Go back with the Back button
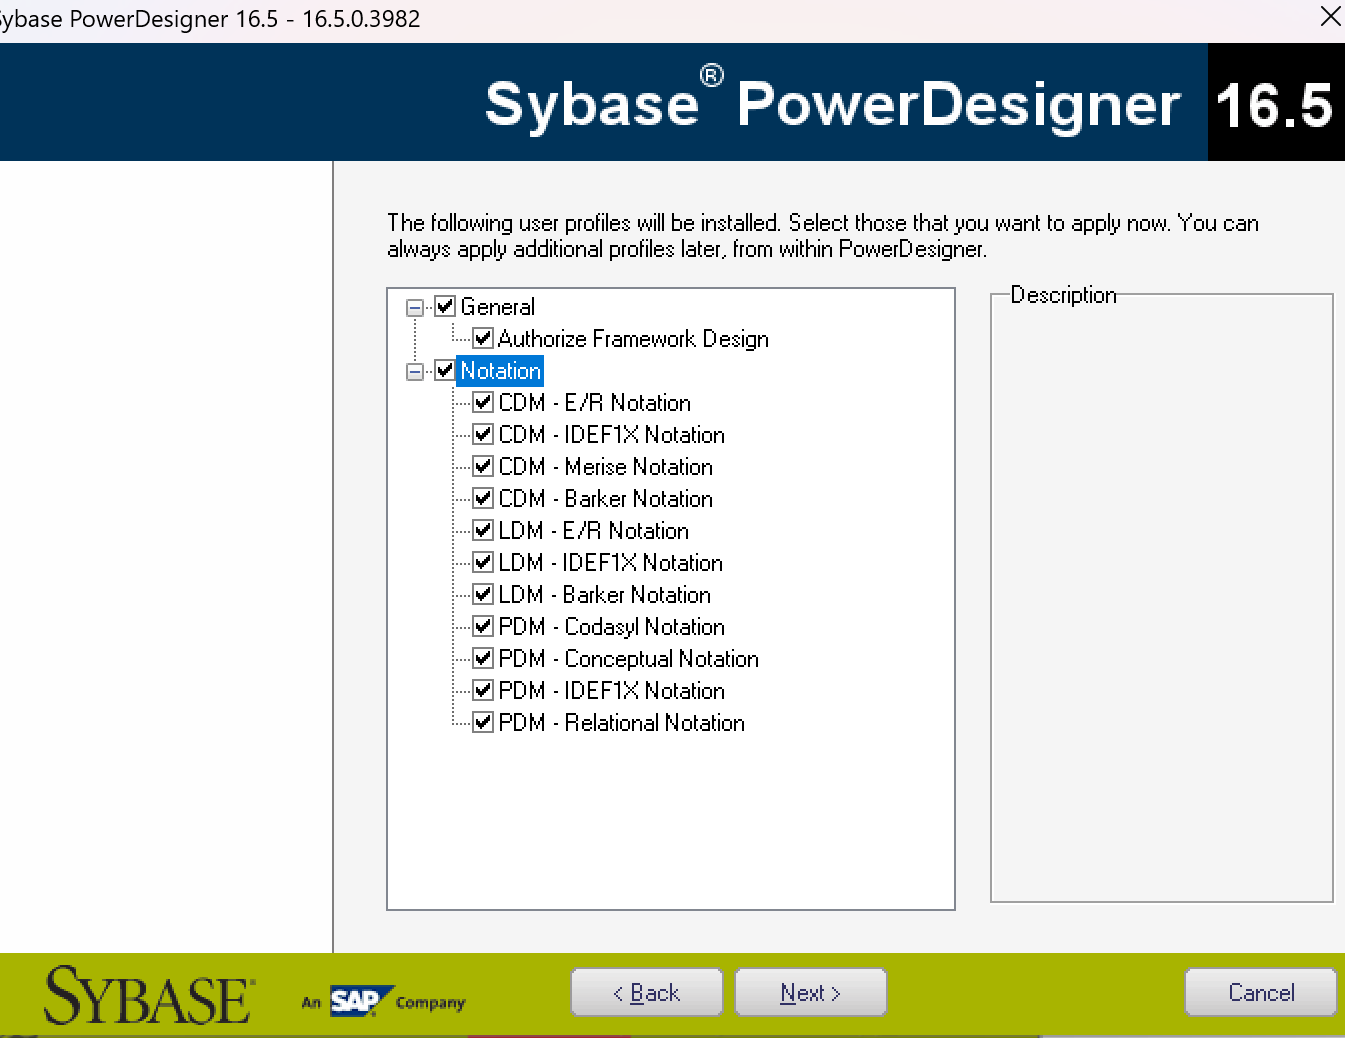 click(646, 992)
